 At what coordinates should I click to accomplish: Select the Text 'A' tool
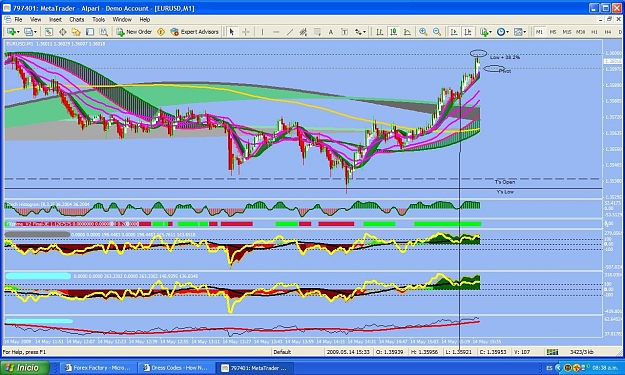(331, 32)
